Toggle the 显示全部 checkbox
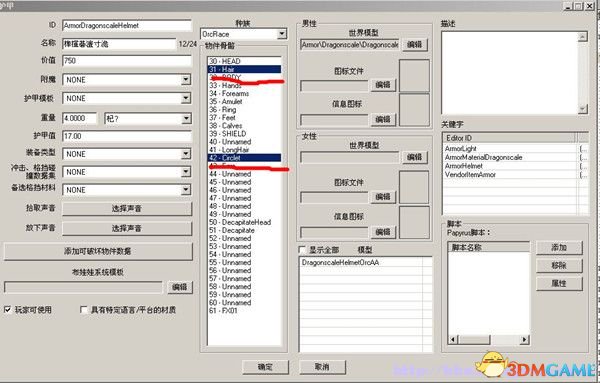Viewport: 600px width, 383px height. (302, 250)
